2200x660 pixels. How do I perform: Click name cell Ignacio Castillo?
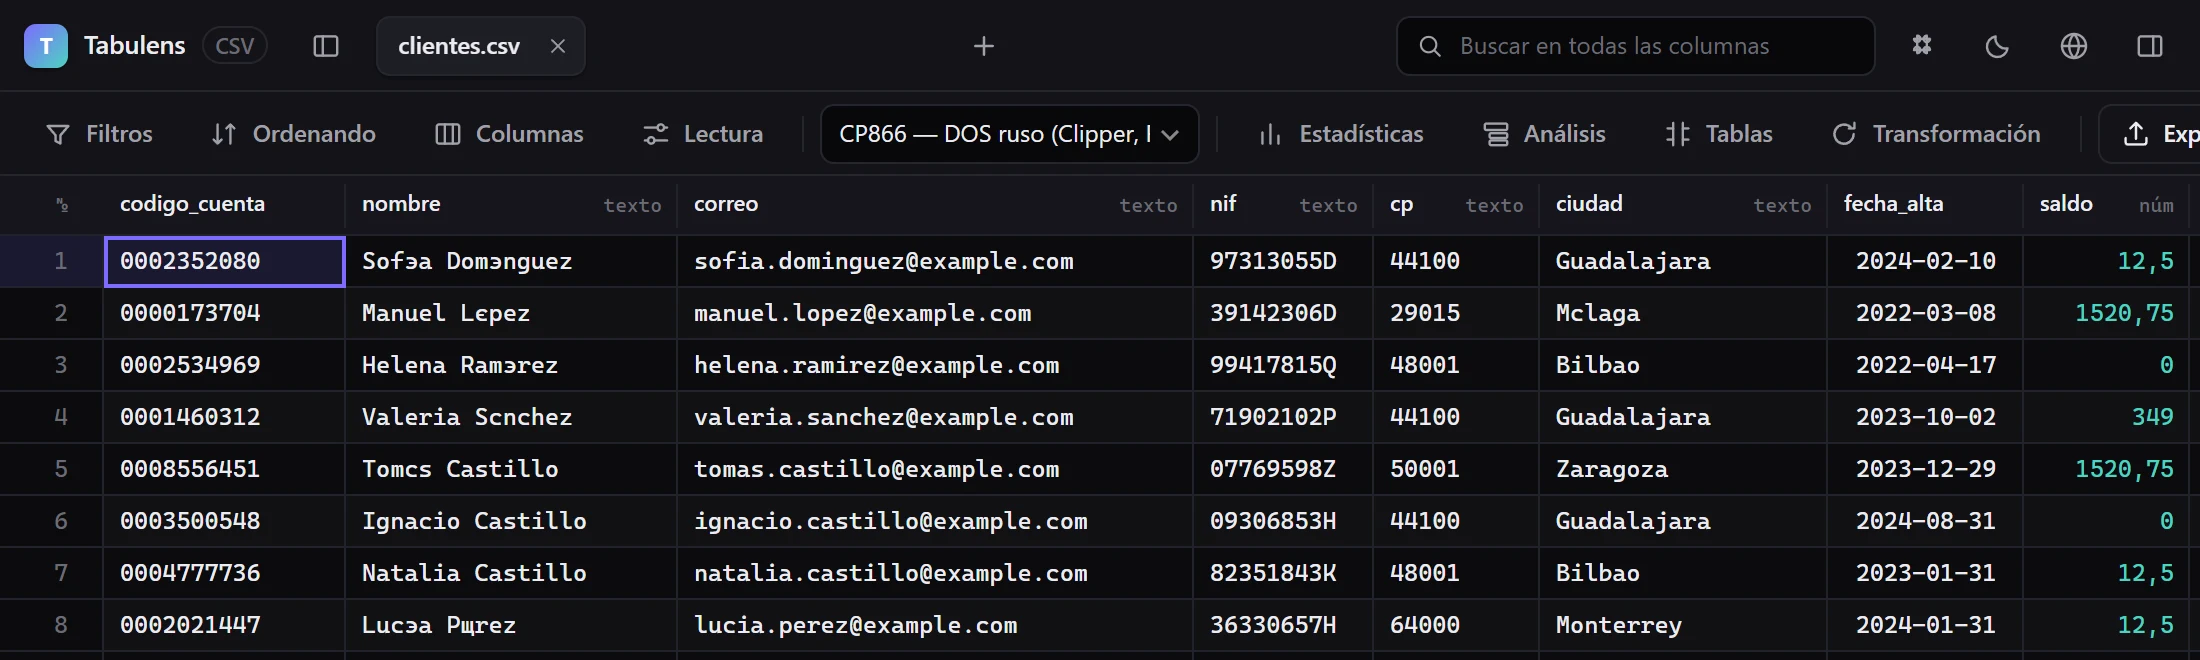[x=511, y=522]
